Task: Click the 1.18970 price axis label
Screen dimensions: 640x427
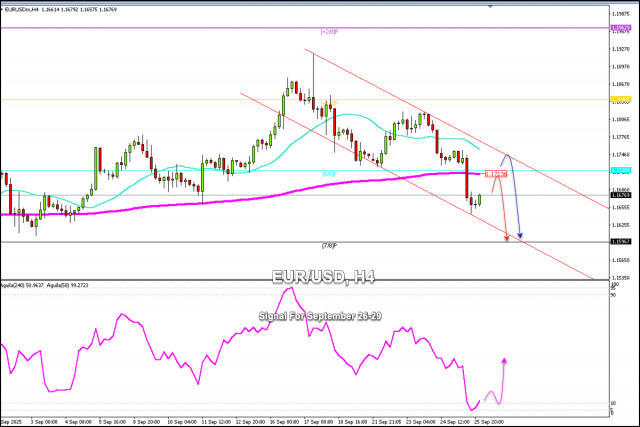Action: (x=620, y=66)
